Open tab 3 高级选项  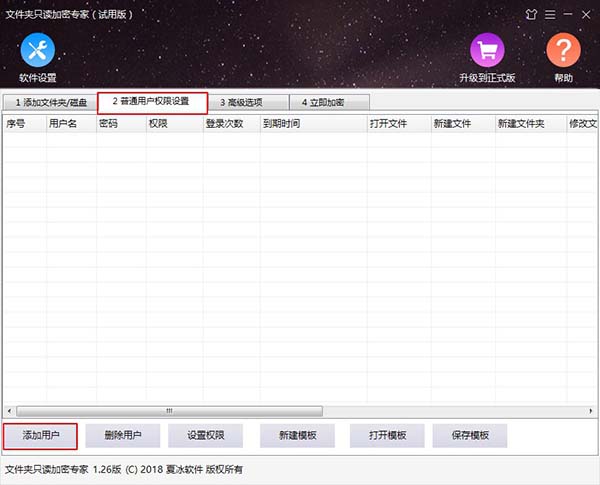(249, 103)
